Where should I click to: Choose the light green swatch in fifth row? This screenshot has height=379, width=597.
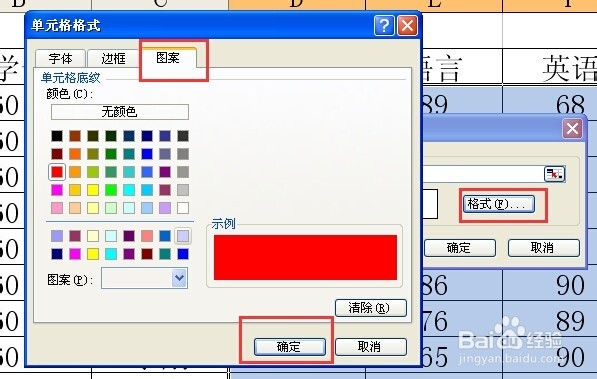111,208
